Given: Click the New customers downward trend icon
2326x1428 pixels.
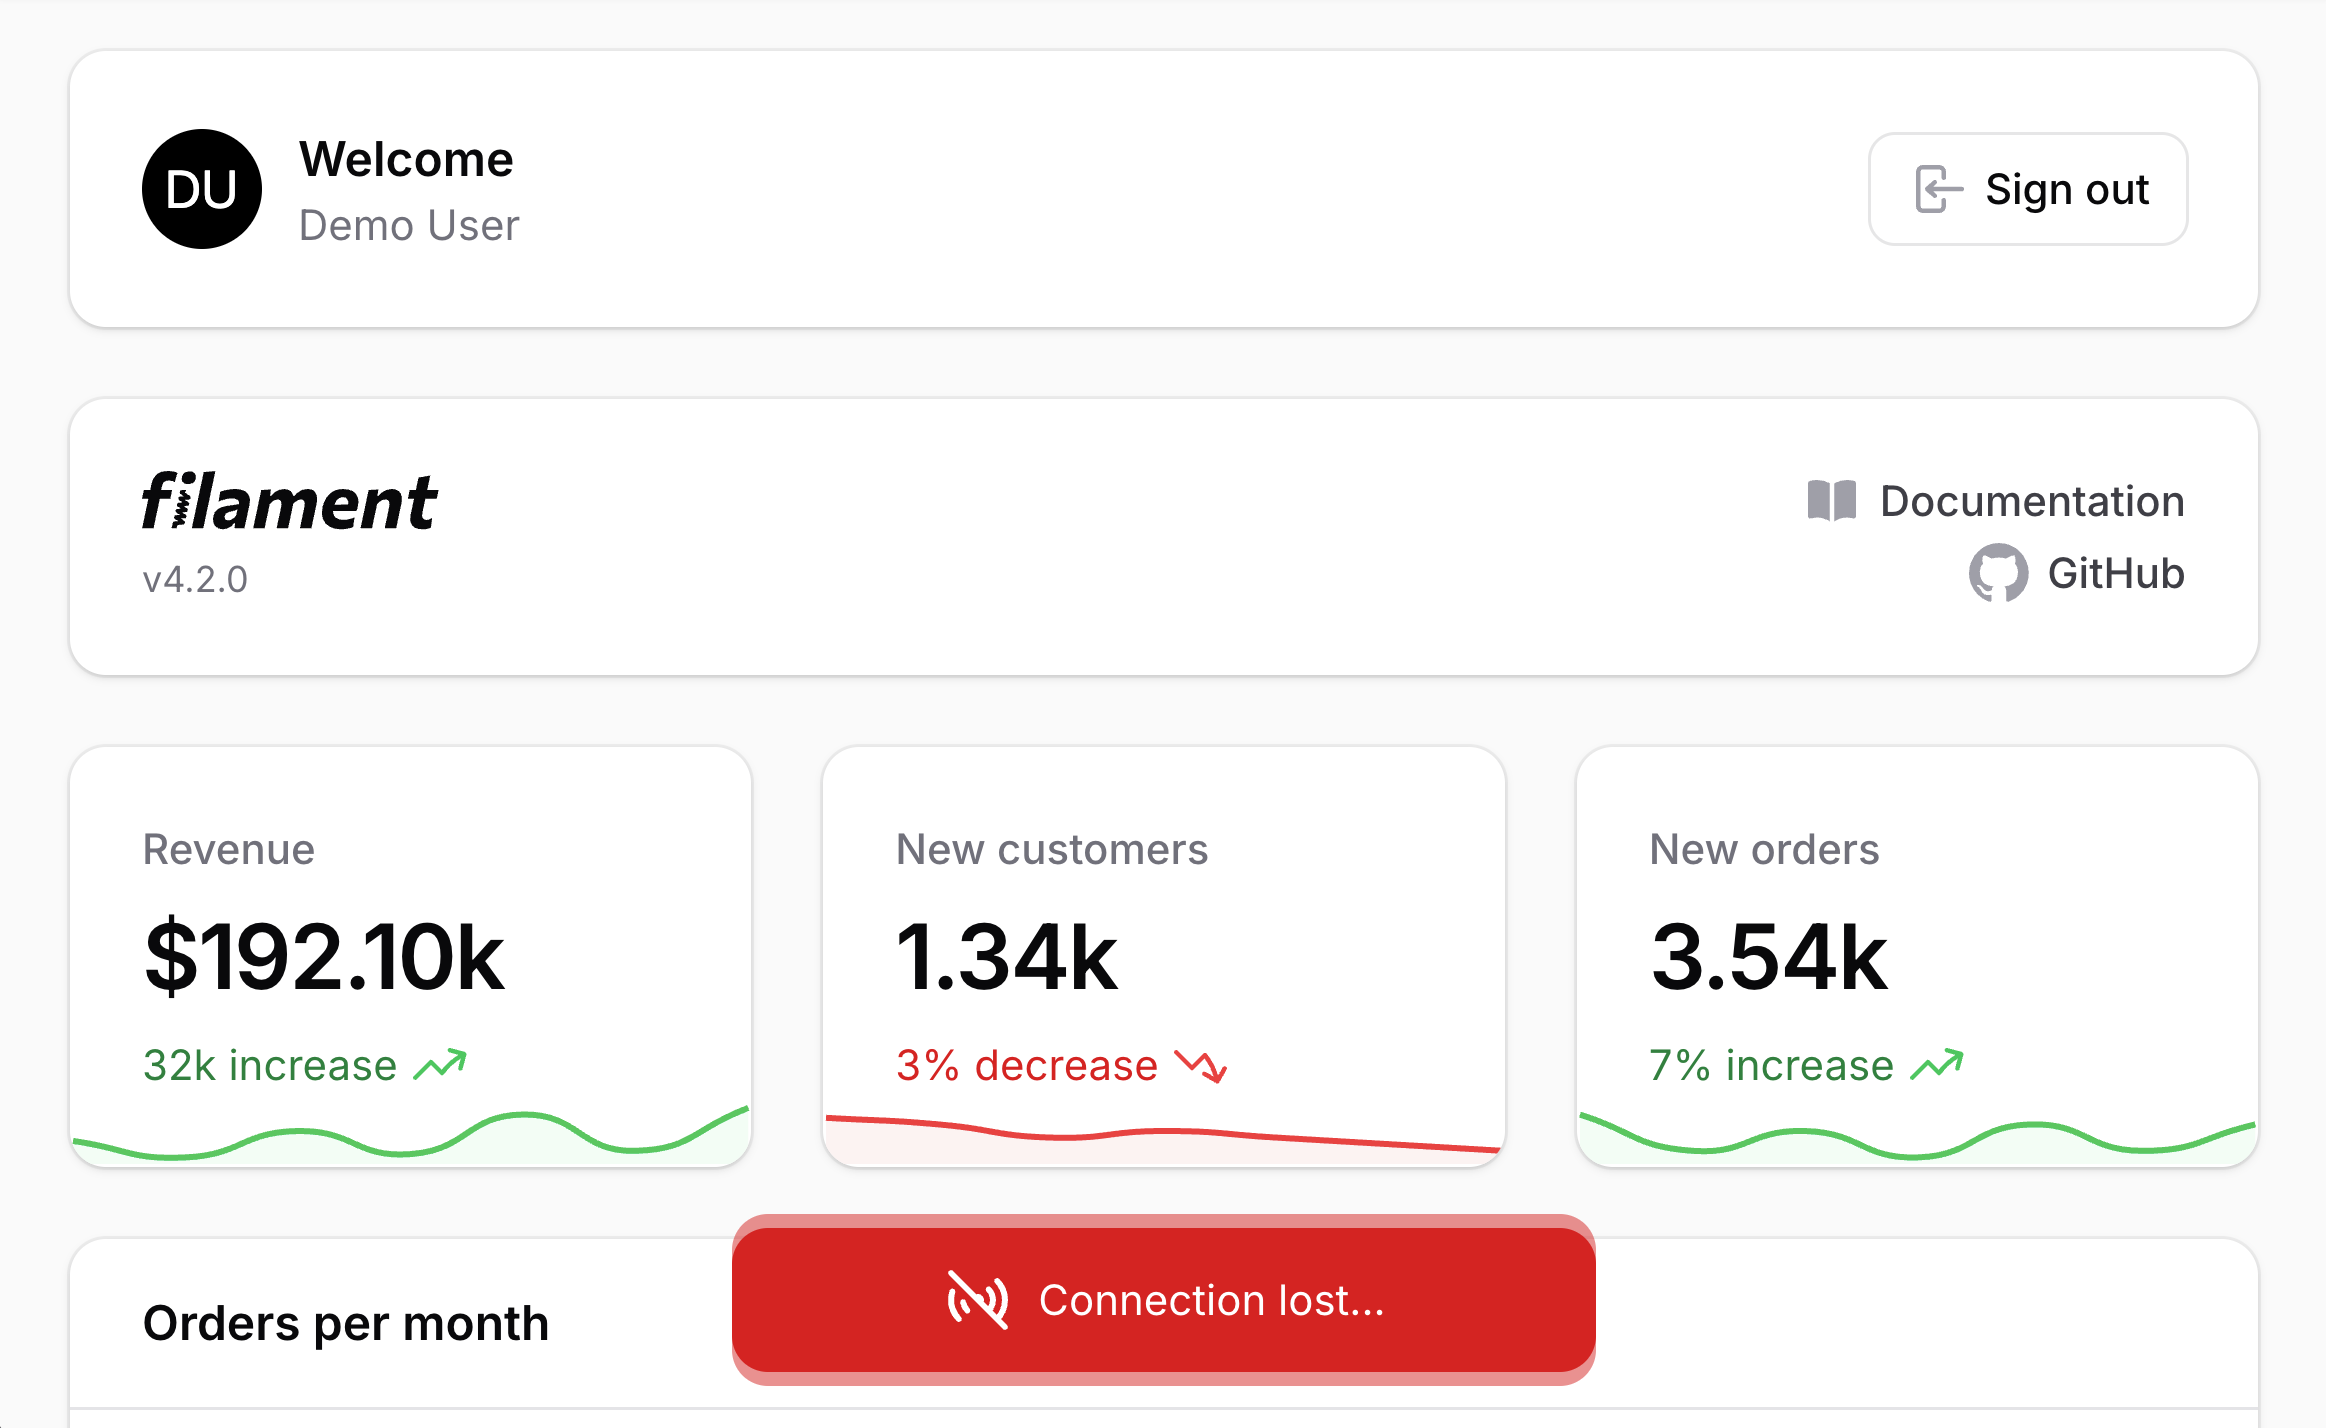Looking at the screenshot, I should [1200, 1066].
